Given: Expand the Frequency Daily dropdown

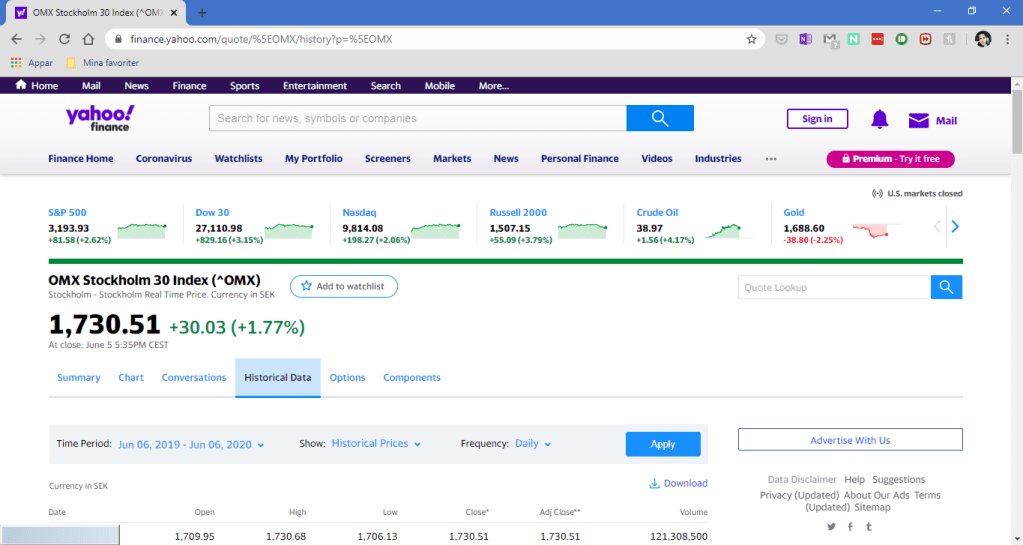Looking at the screenshot, I should 533,444.
